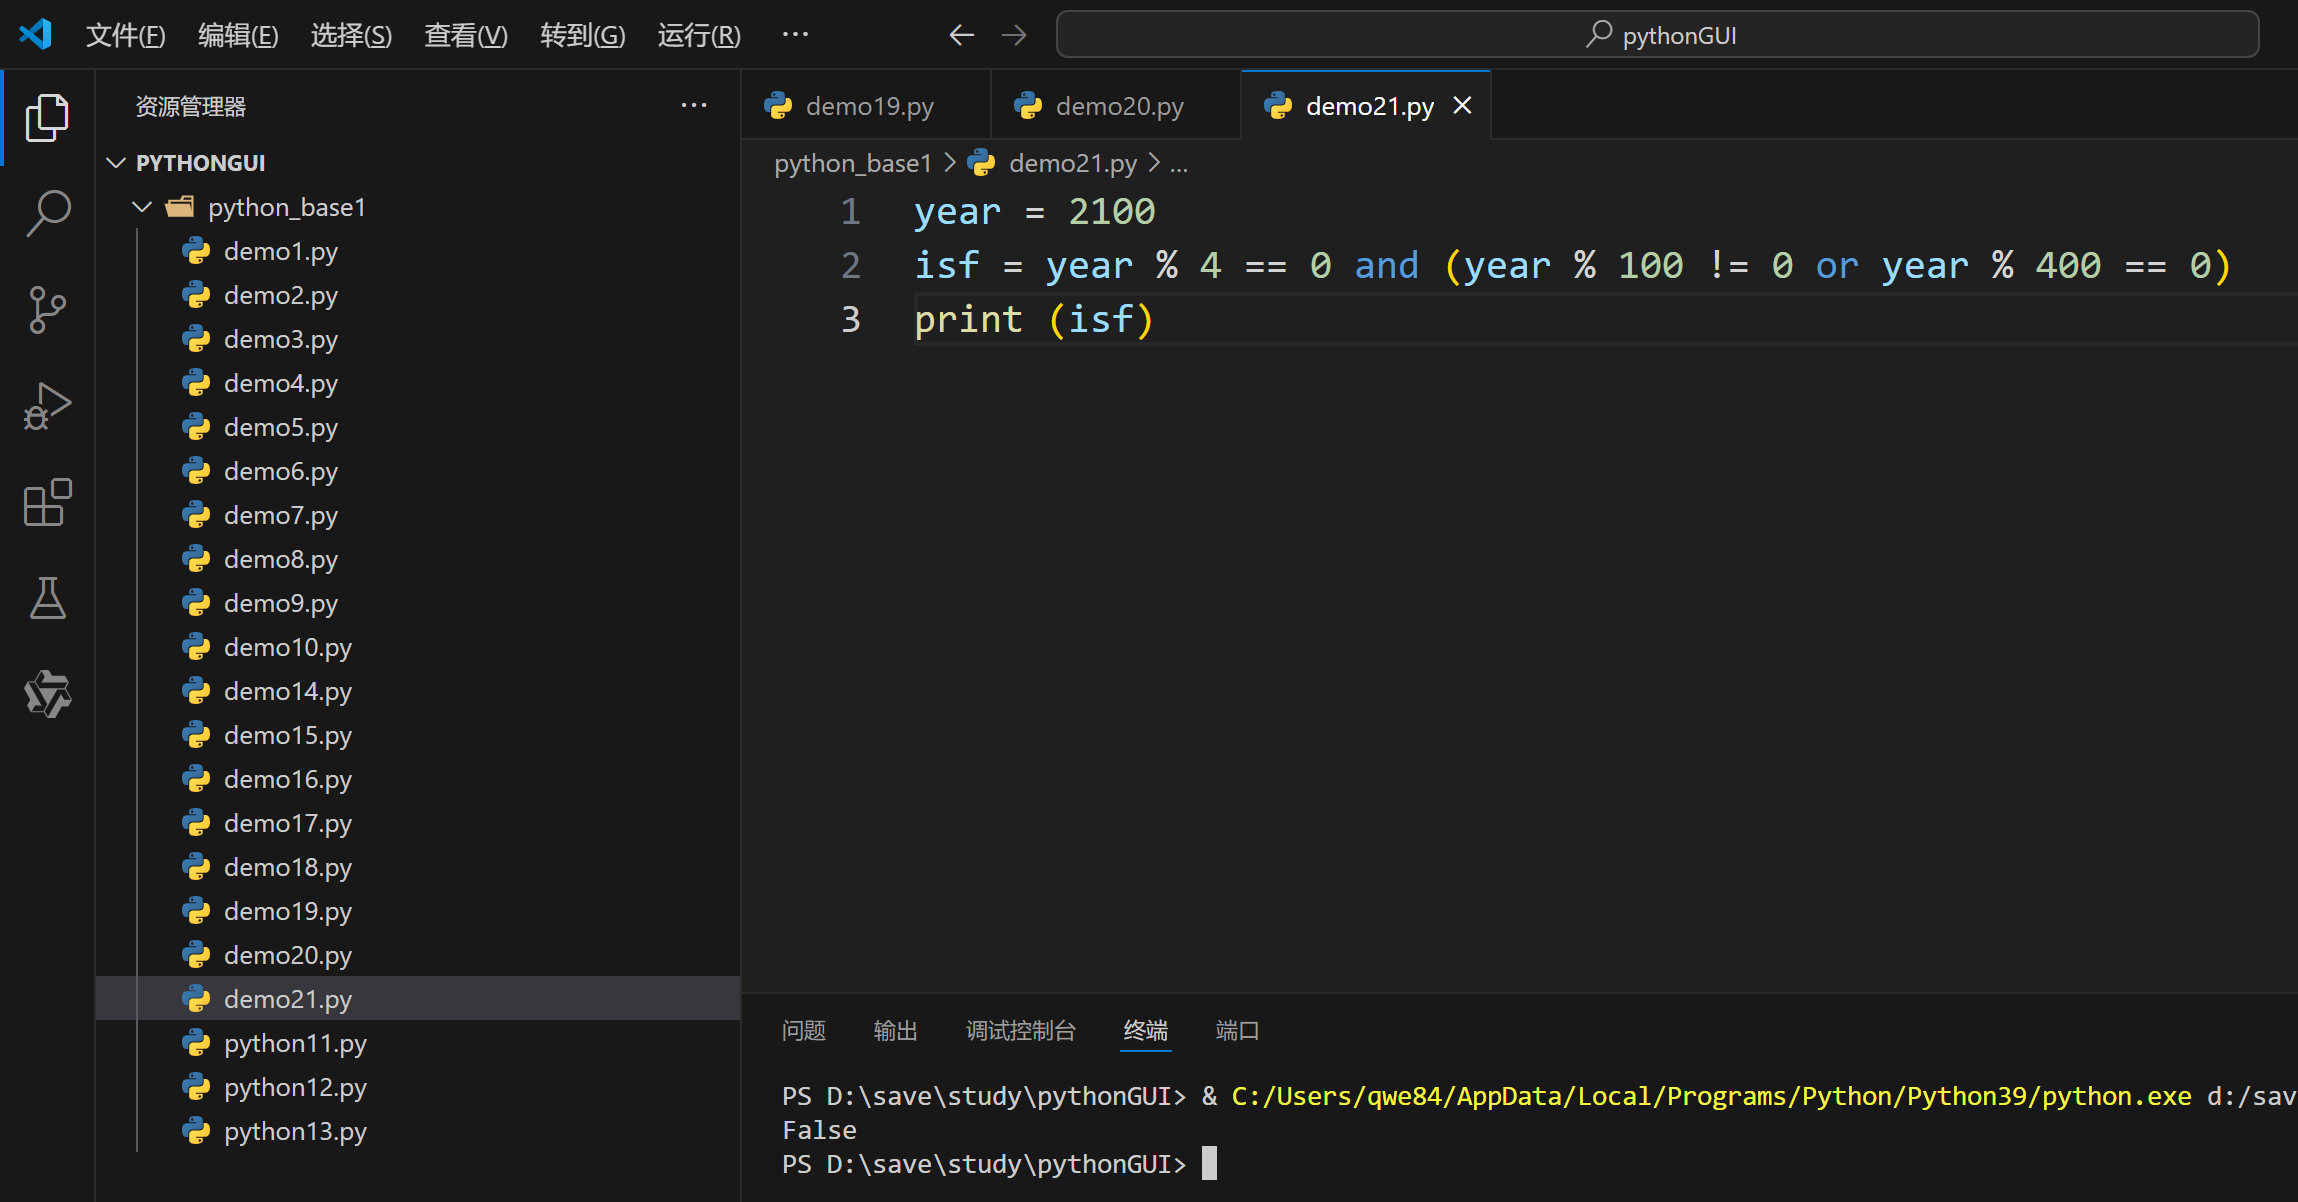The height and width of the screenshot is (1202, 2298).
Task: Click the navigate forward arrow
Action: coord(1014,35)
